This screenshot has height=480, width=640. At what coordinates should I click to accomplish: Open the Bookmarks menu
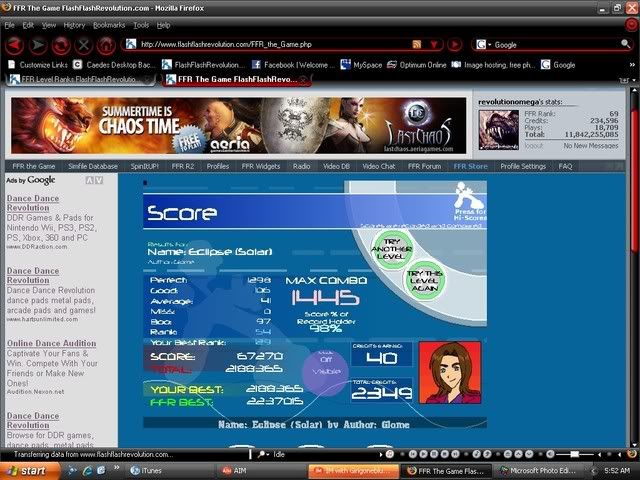[109, 24]
